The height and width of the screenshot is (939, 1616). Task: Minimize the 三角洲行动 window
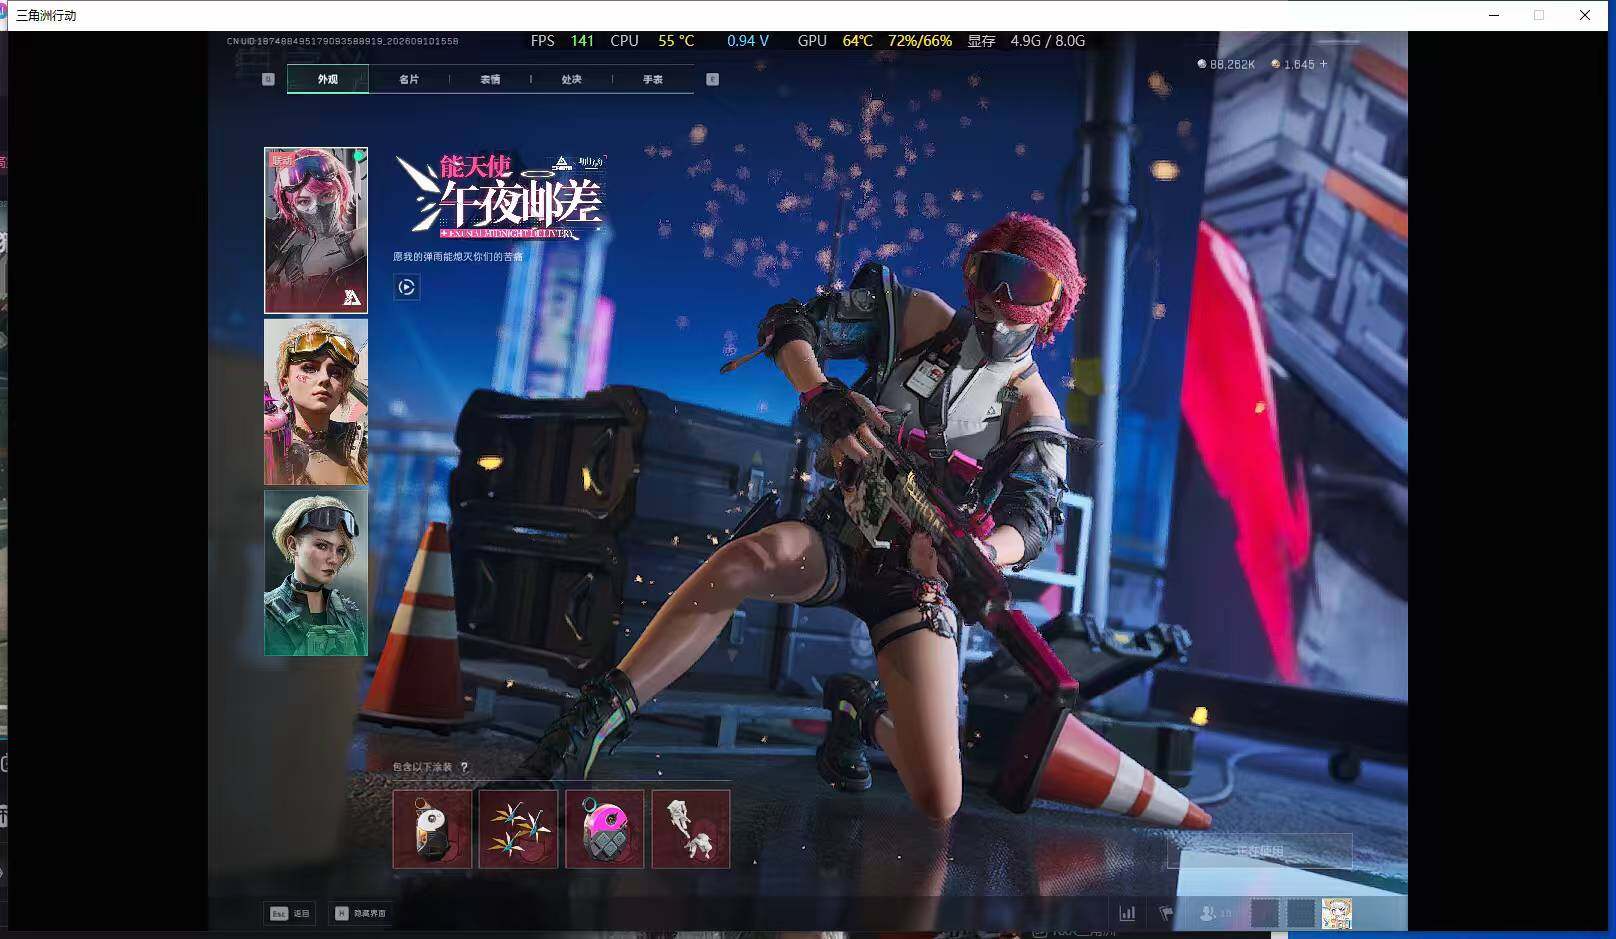(1494, 15)
